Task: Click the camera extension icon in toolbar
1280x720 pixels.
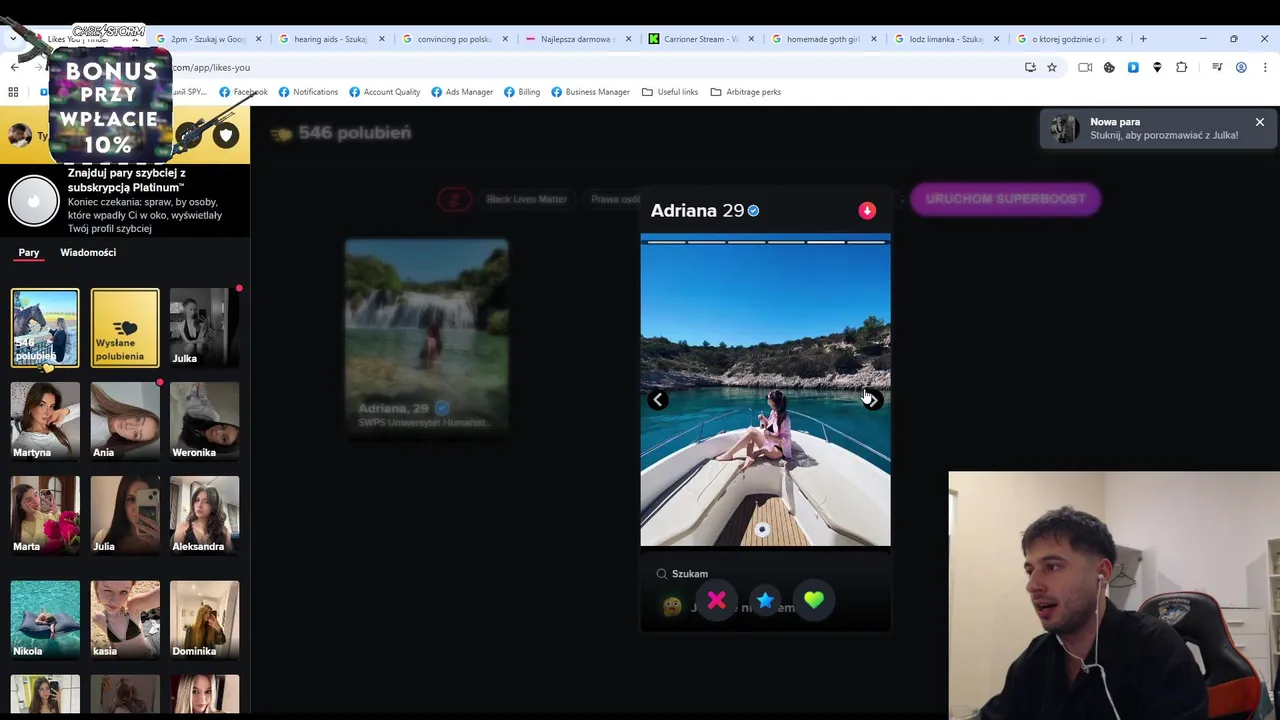Action: tap(1085, 67)
